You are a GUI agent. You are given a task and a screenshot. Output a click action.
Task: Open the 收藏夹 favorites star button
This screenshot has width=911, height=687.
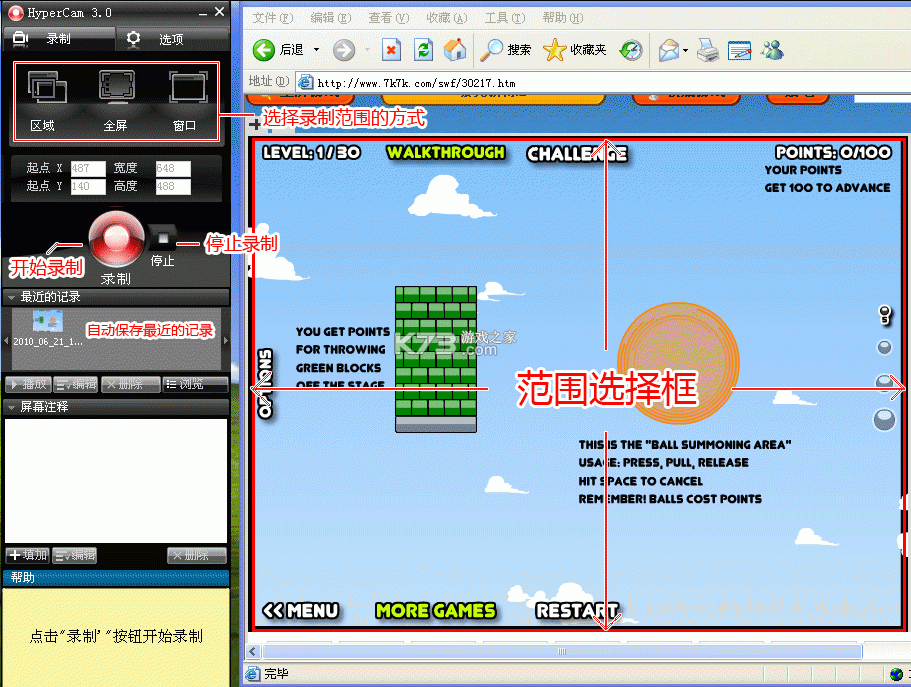[575, 50]
